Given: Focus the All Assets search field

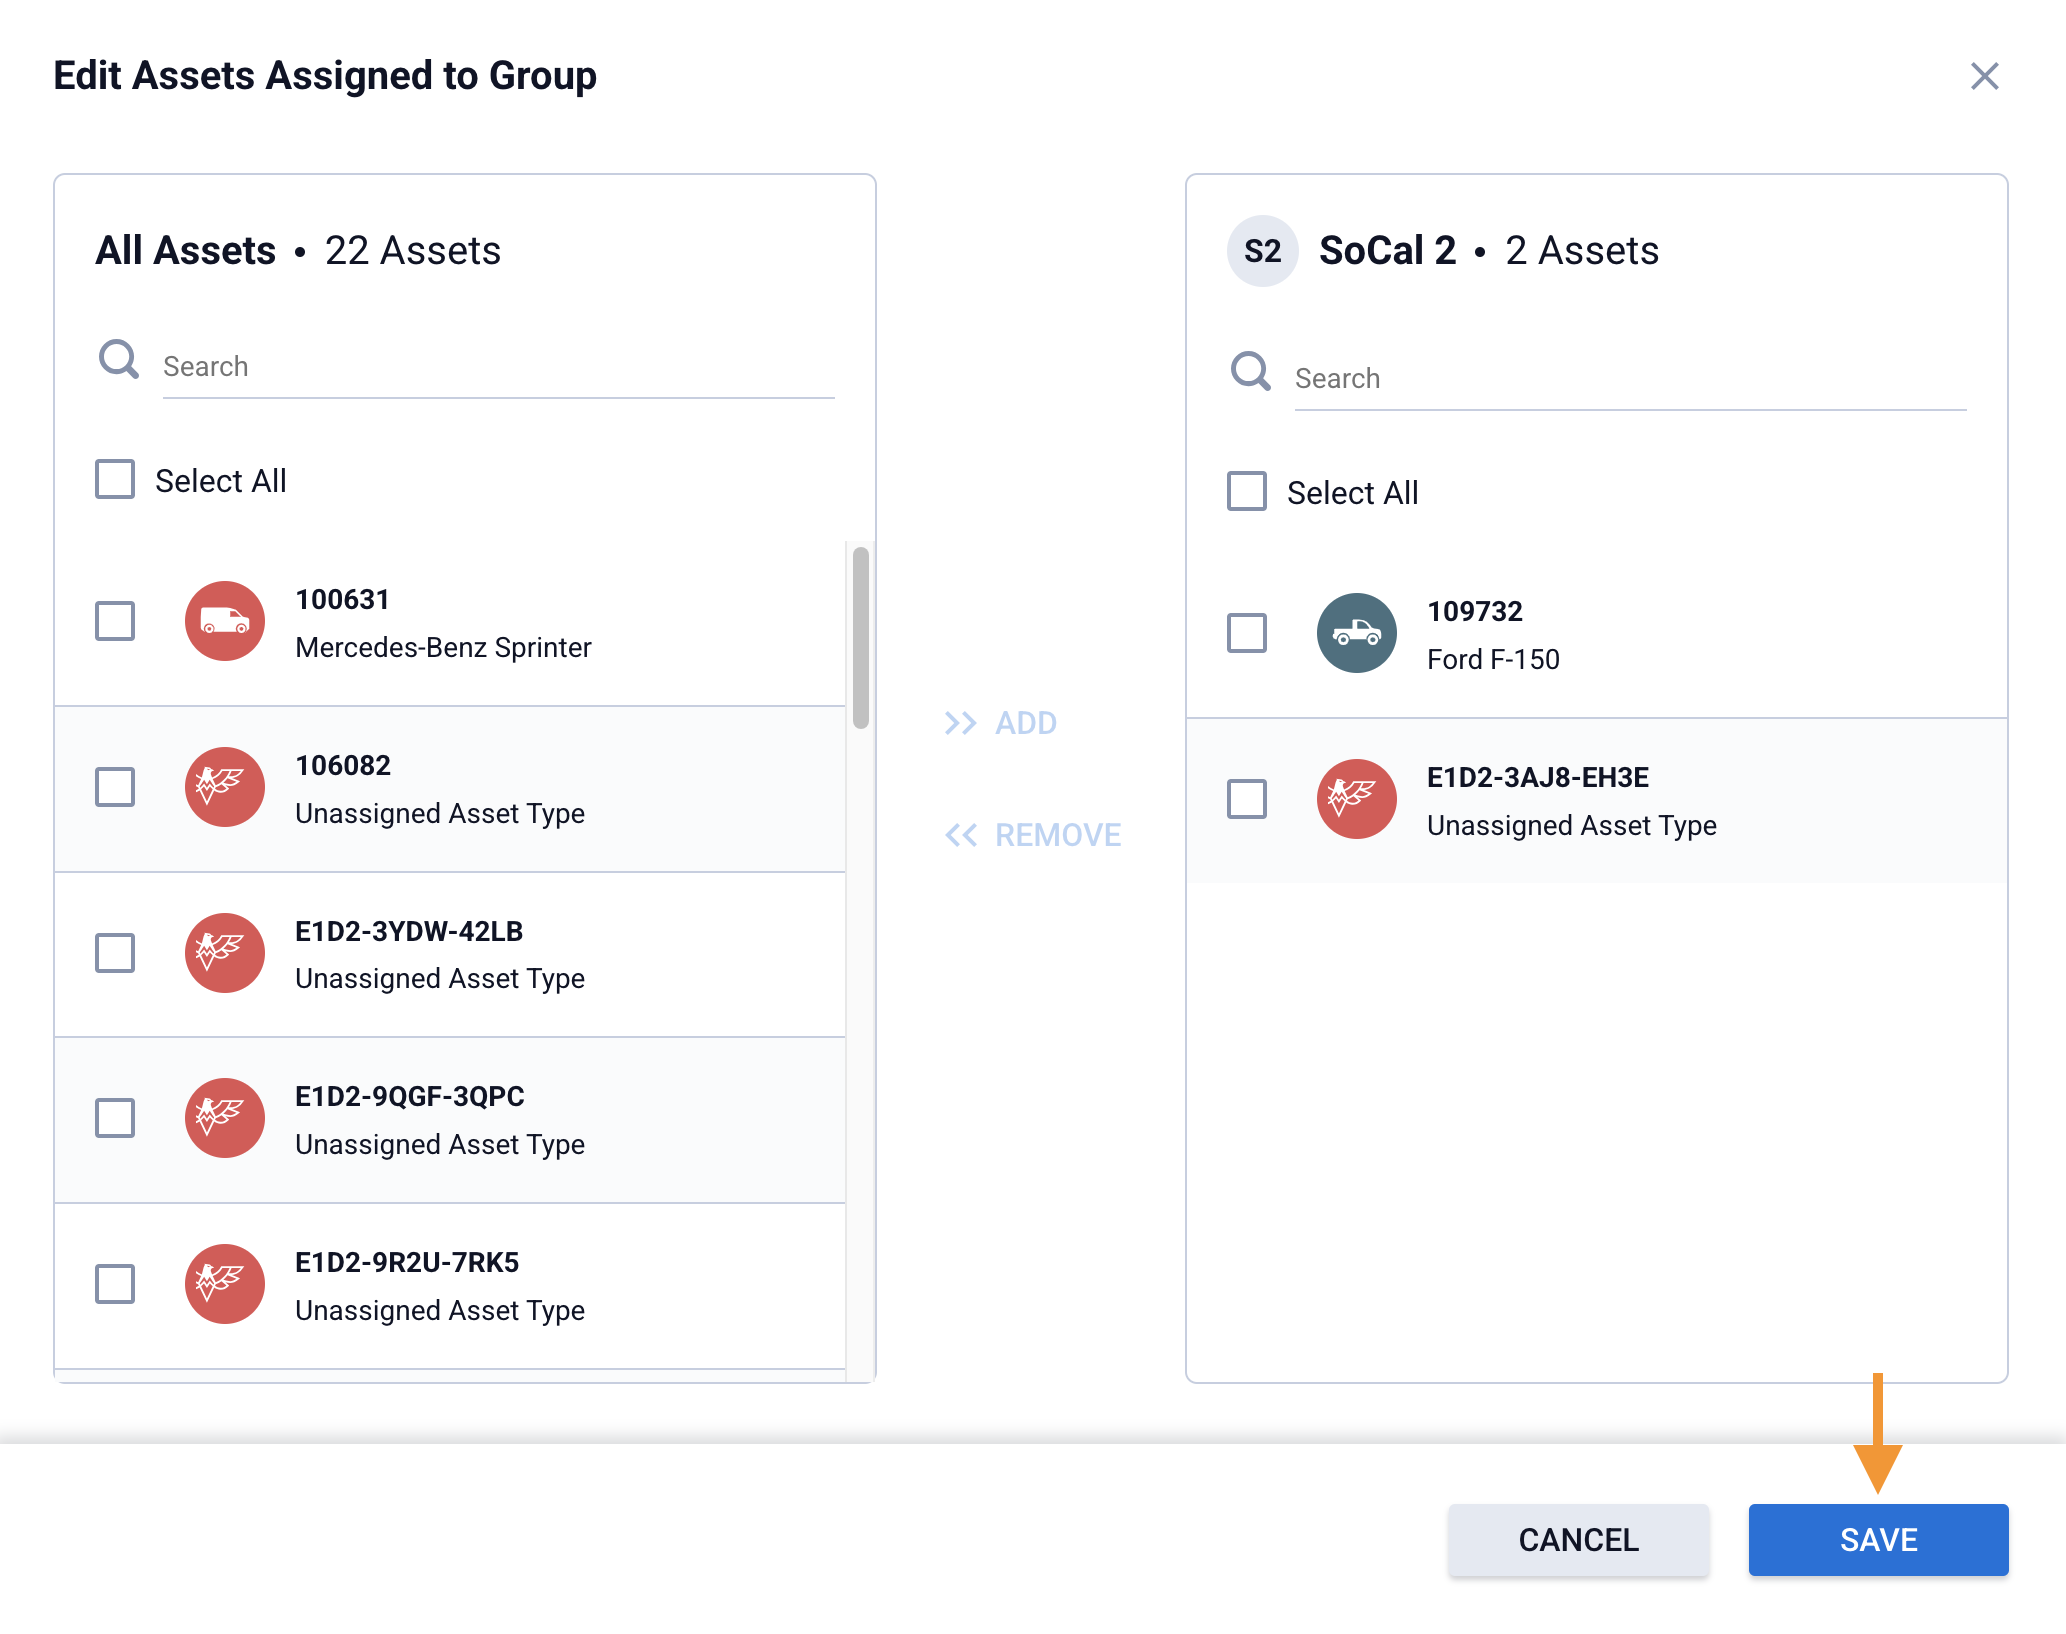Looking at the screenshot, I should pos(498,367).
